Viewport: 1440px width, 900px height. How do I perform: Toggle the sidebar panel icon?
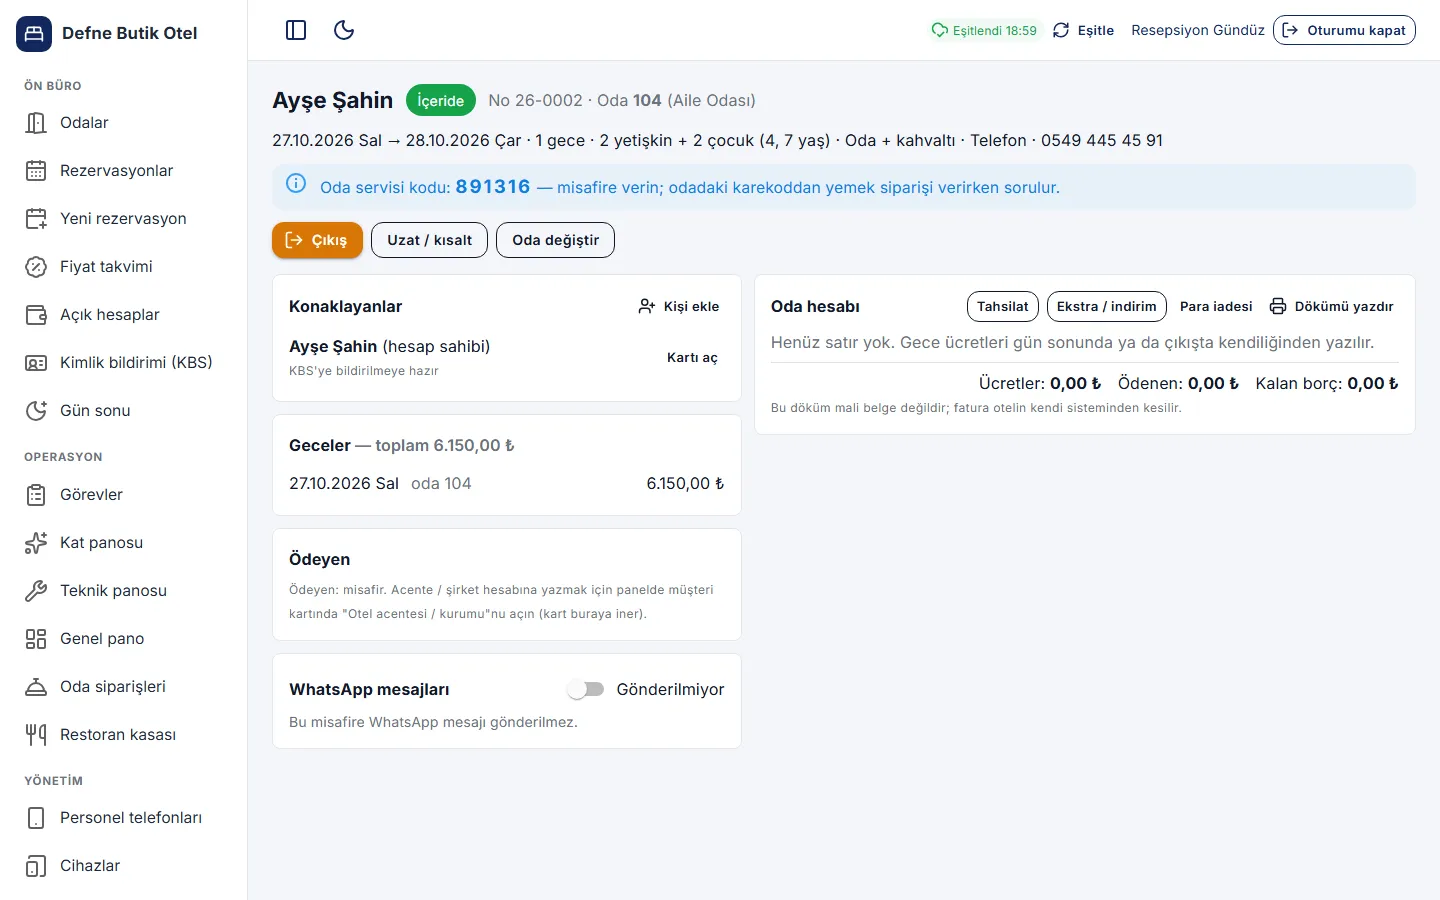pyautogui.click(x=296, y=30)
